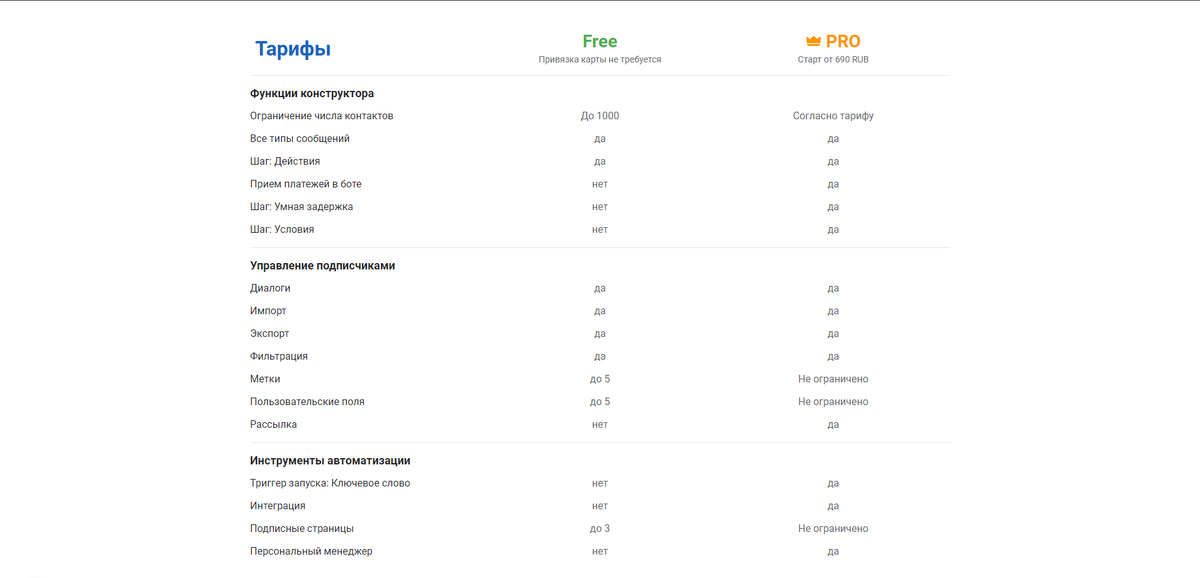Click the crown icon beside PRO

[813, 42]
